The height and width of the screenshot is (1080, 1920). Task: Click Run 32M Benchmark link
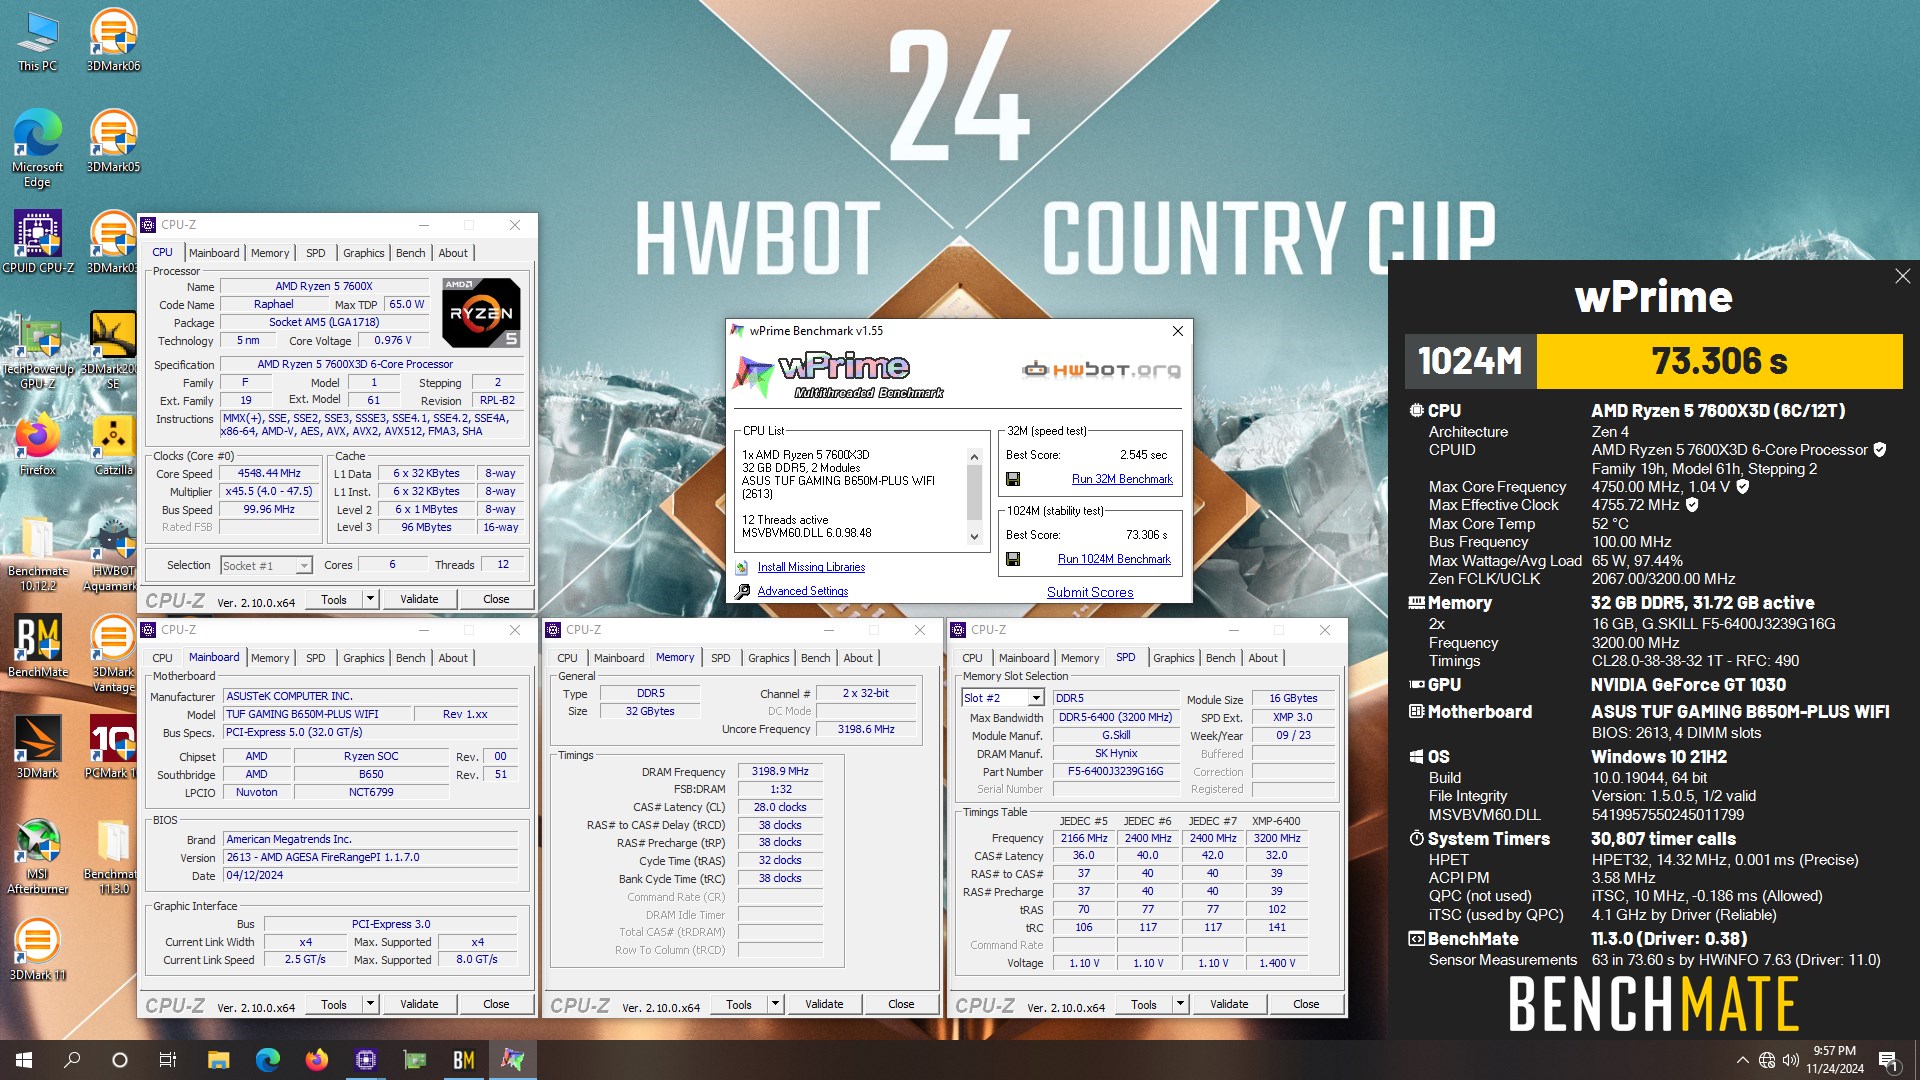(x=1122, y=479)
